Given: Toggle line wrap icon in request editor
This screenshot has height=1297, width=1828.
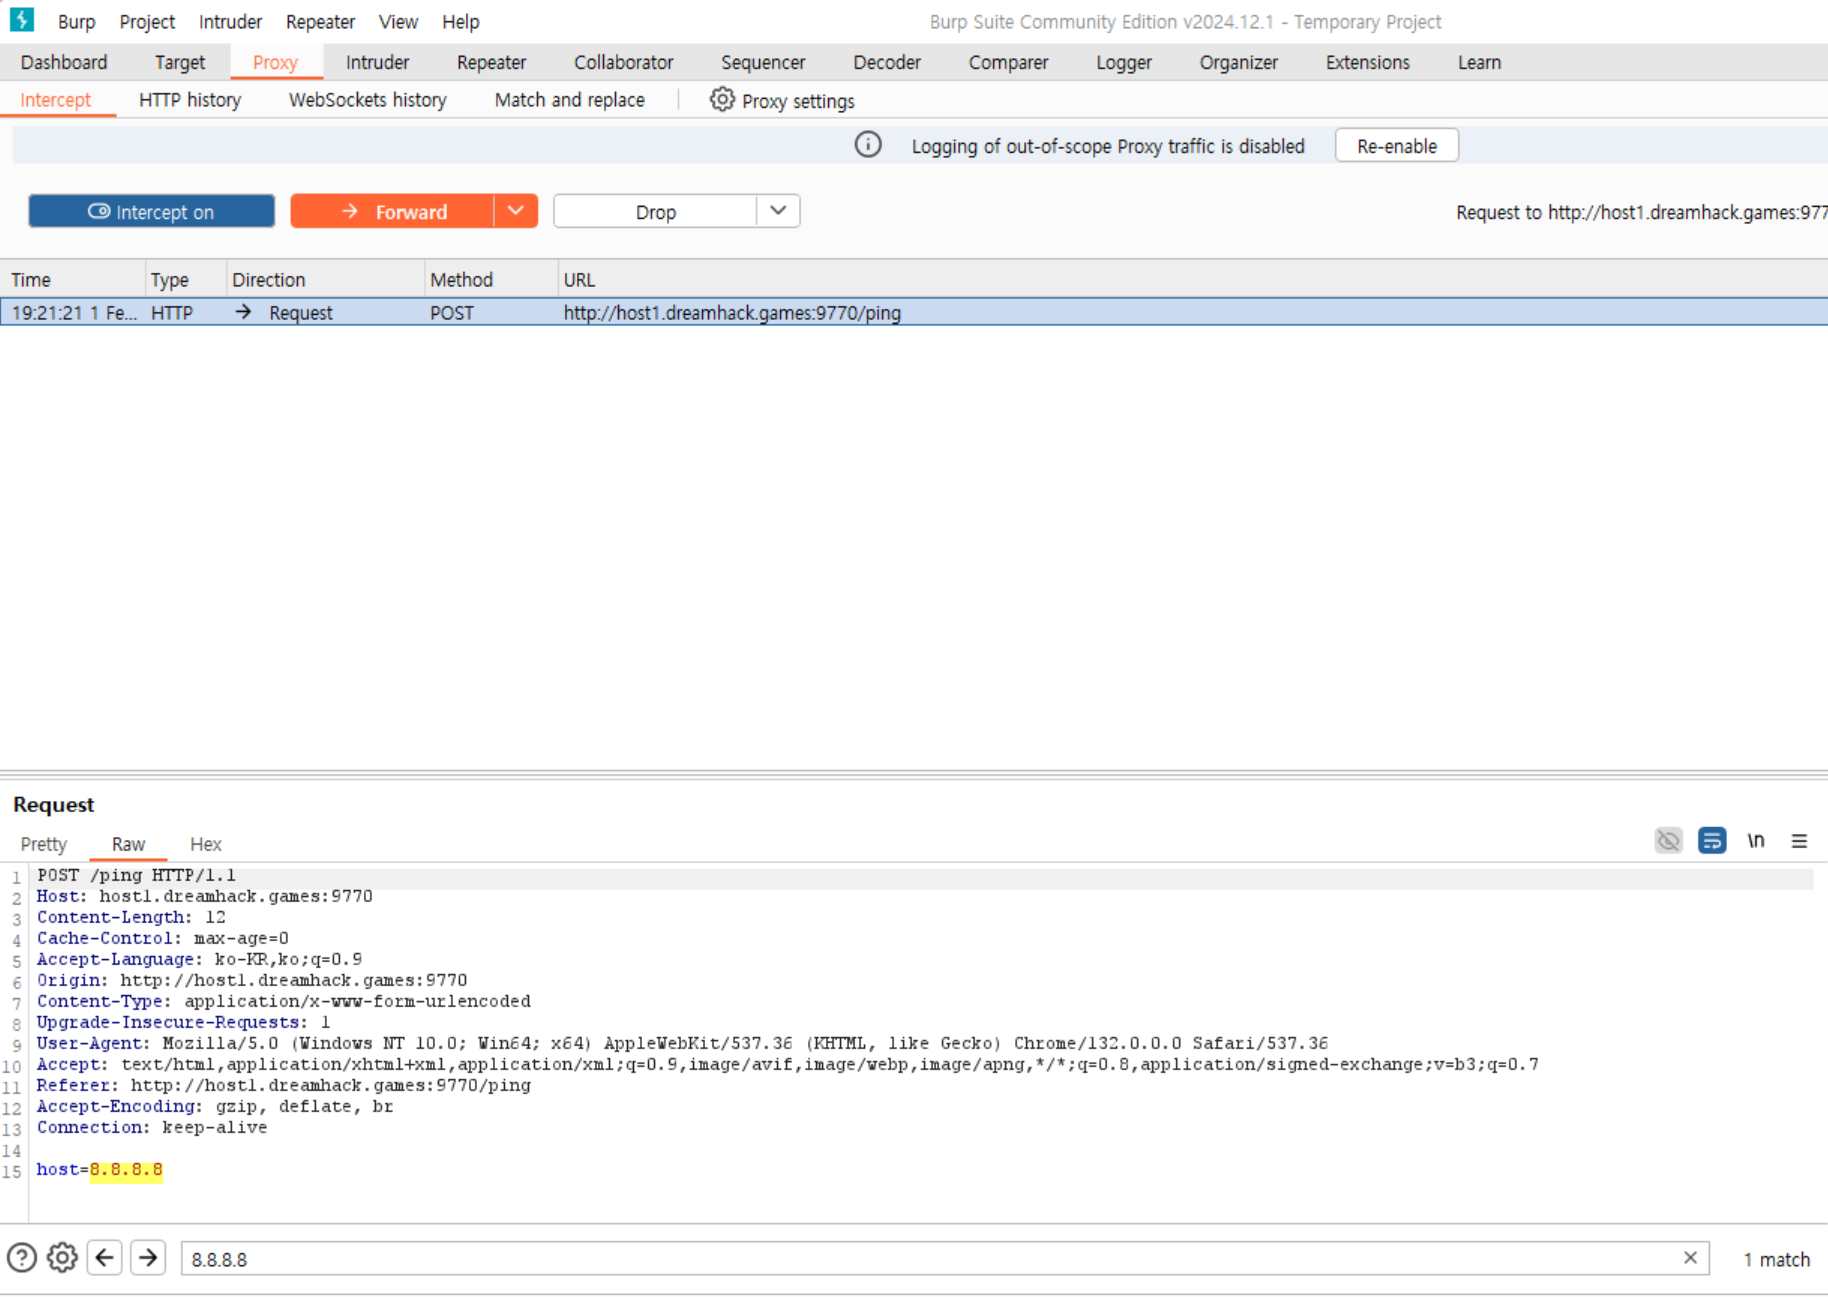Looking at the screenshot, I should click(x=1712, y=841).
